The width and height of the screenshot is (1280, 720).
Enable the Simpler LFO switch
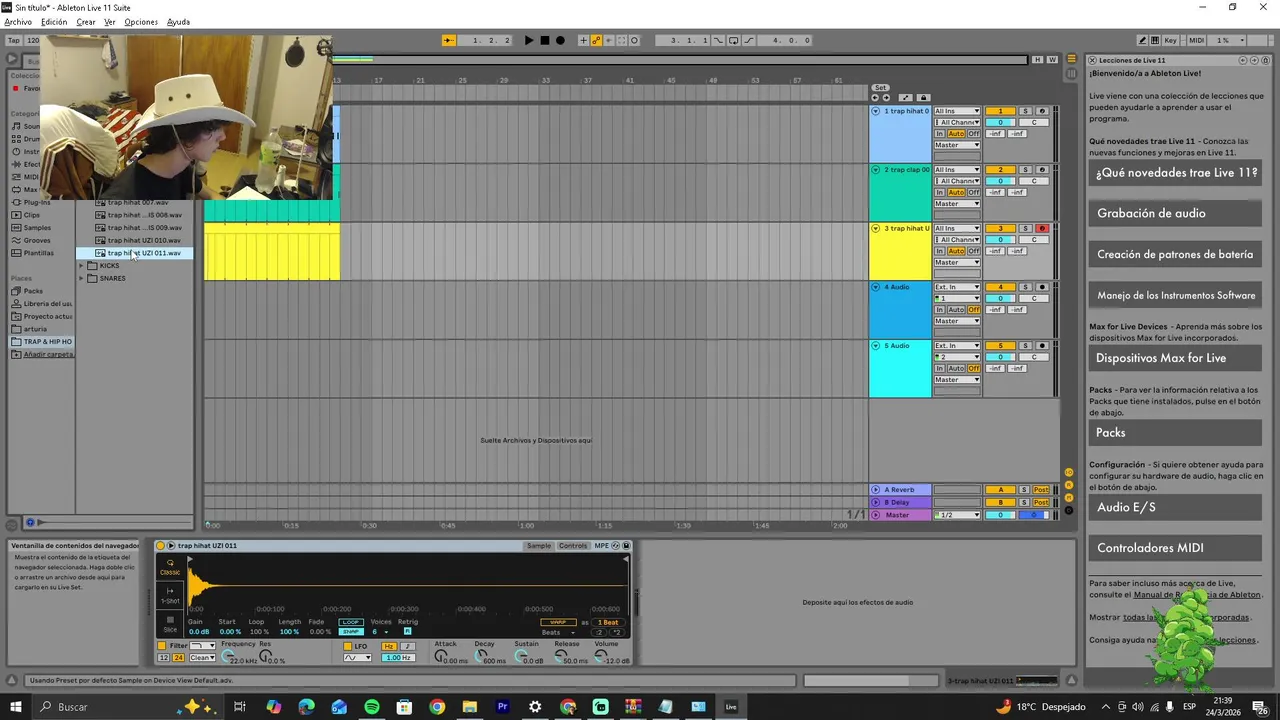347,646
